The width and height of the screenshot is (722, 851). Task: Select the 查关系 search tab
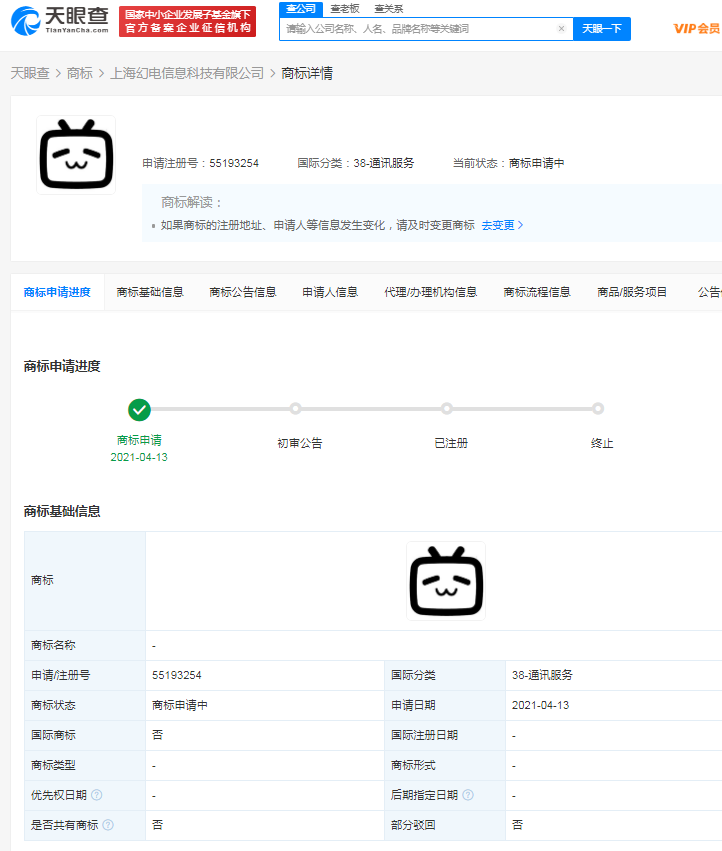click(x=389, y=9)
